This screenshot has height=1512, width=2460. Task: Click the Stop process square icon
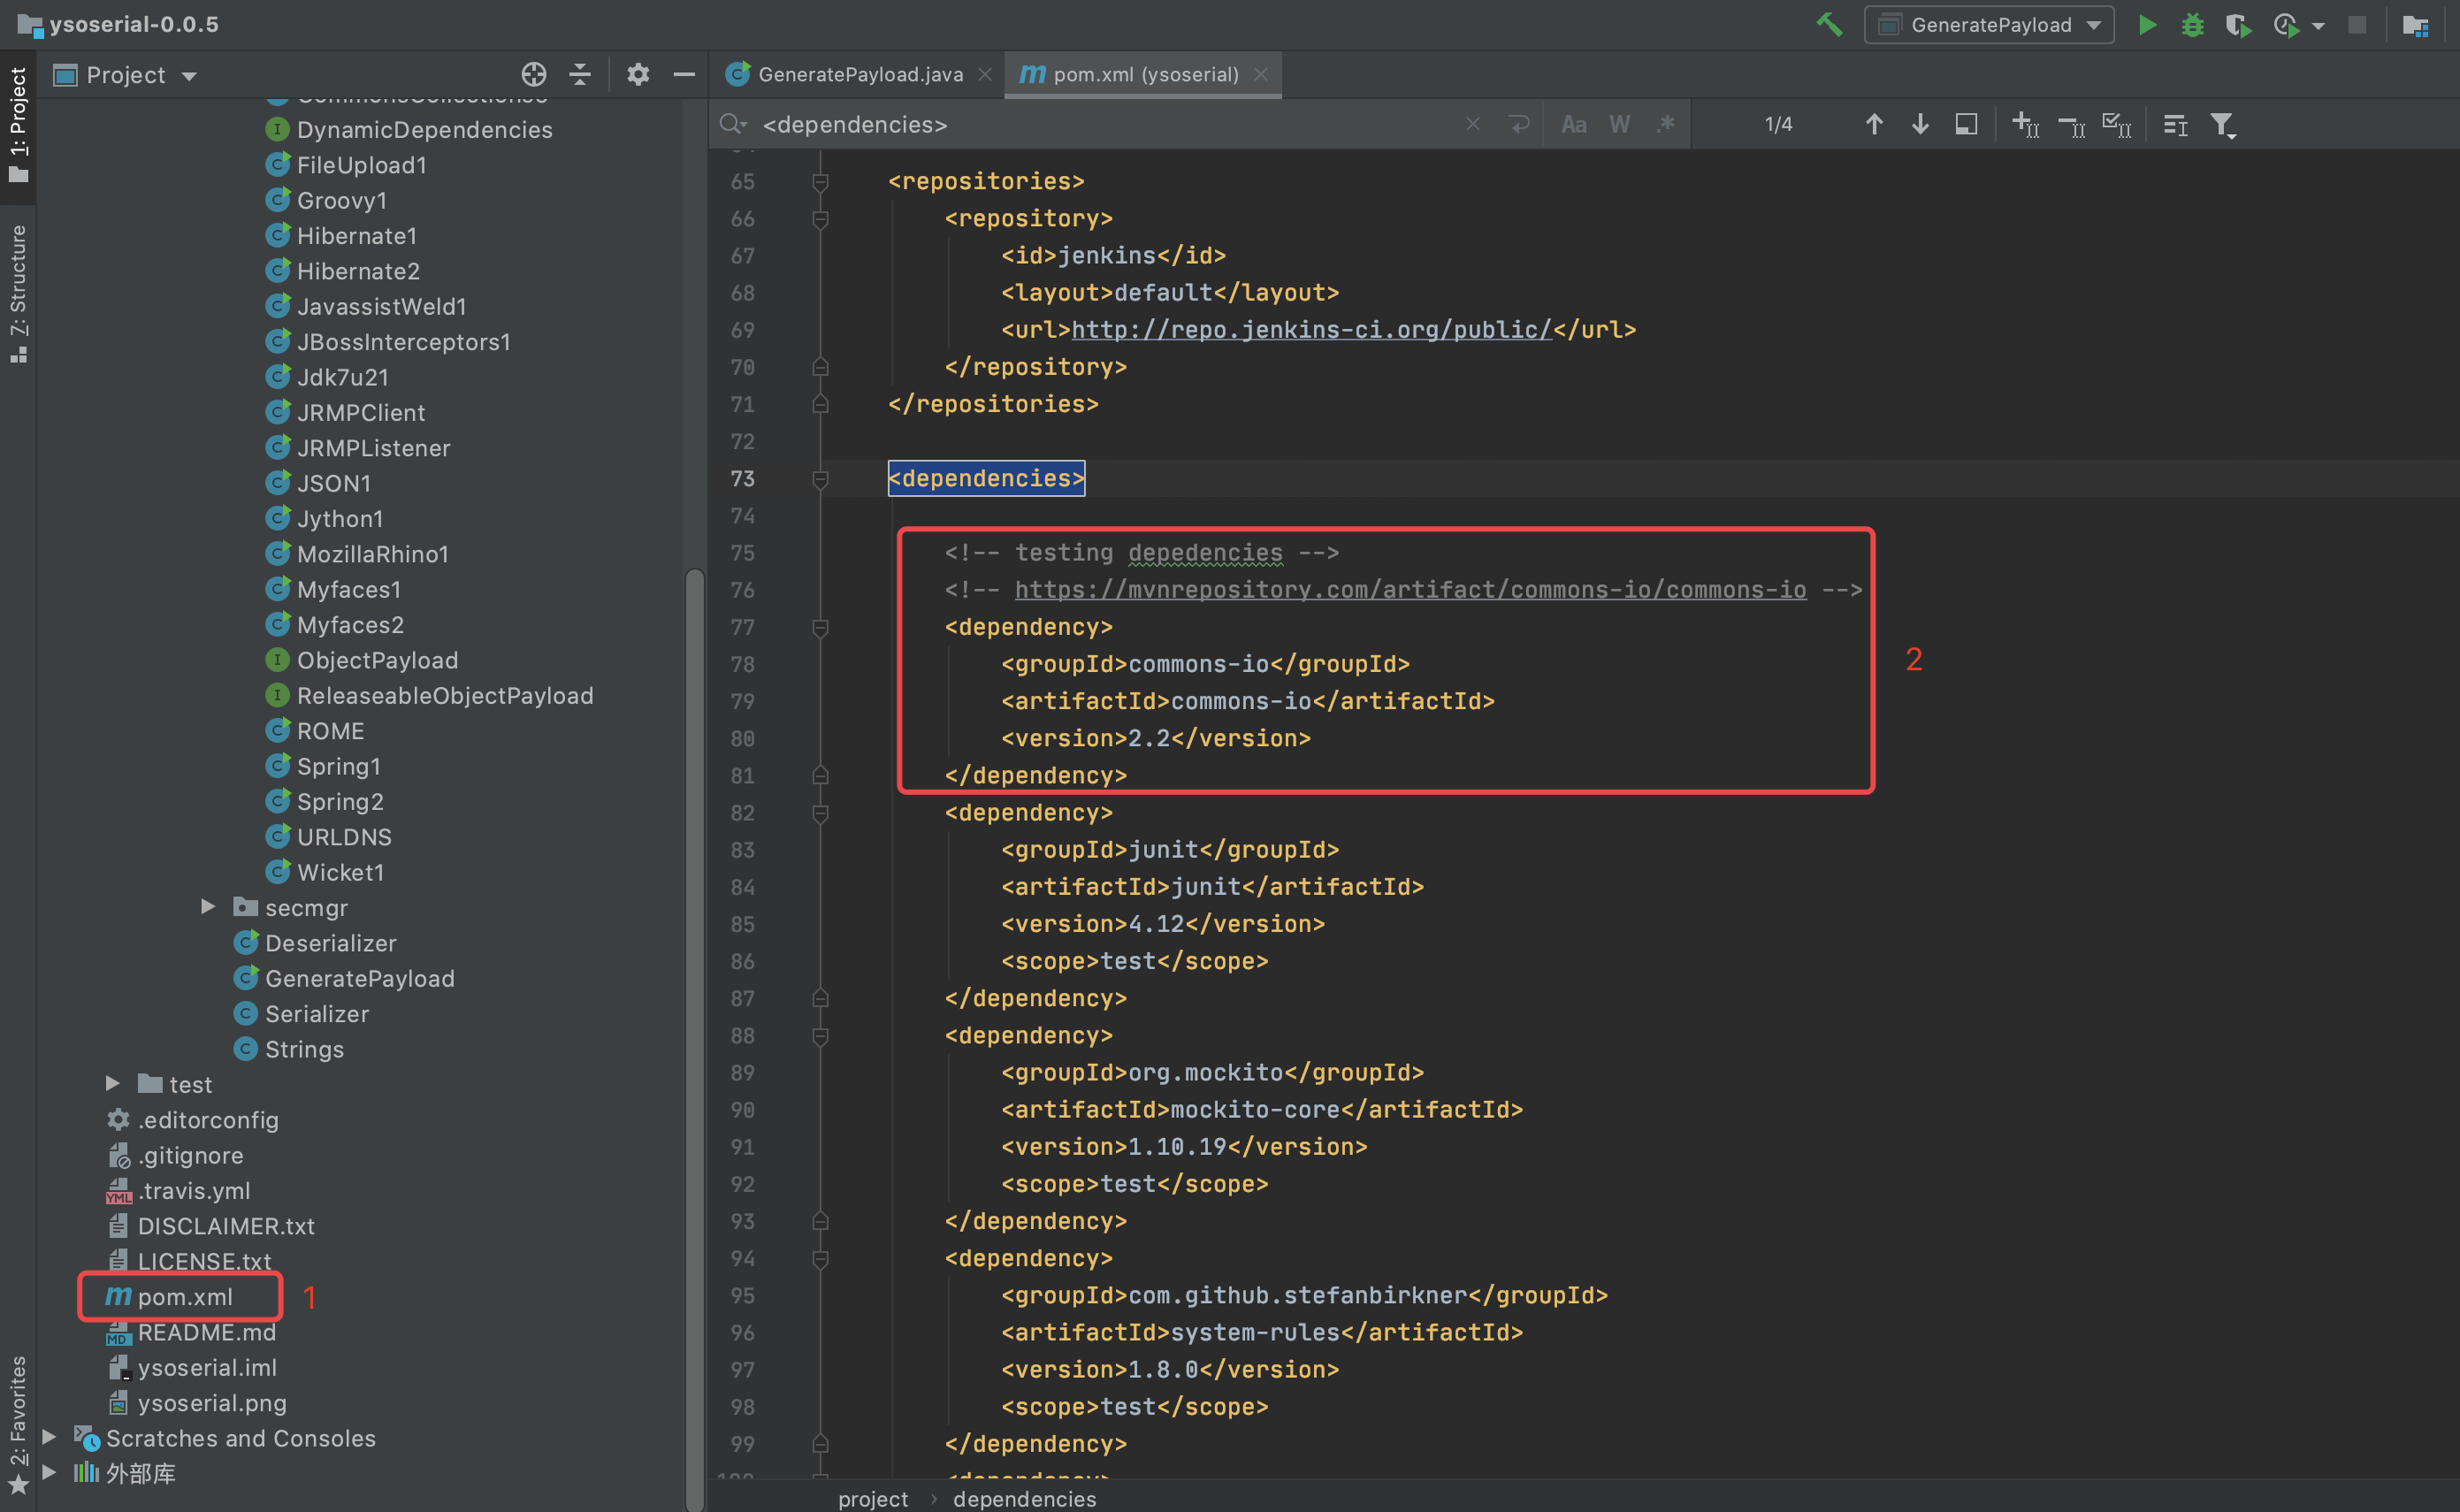[2357, 24]
